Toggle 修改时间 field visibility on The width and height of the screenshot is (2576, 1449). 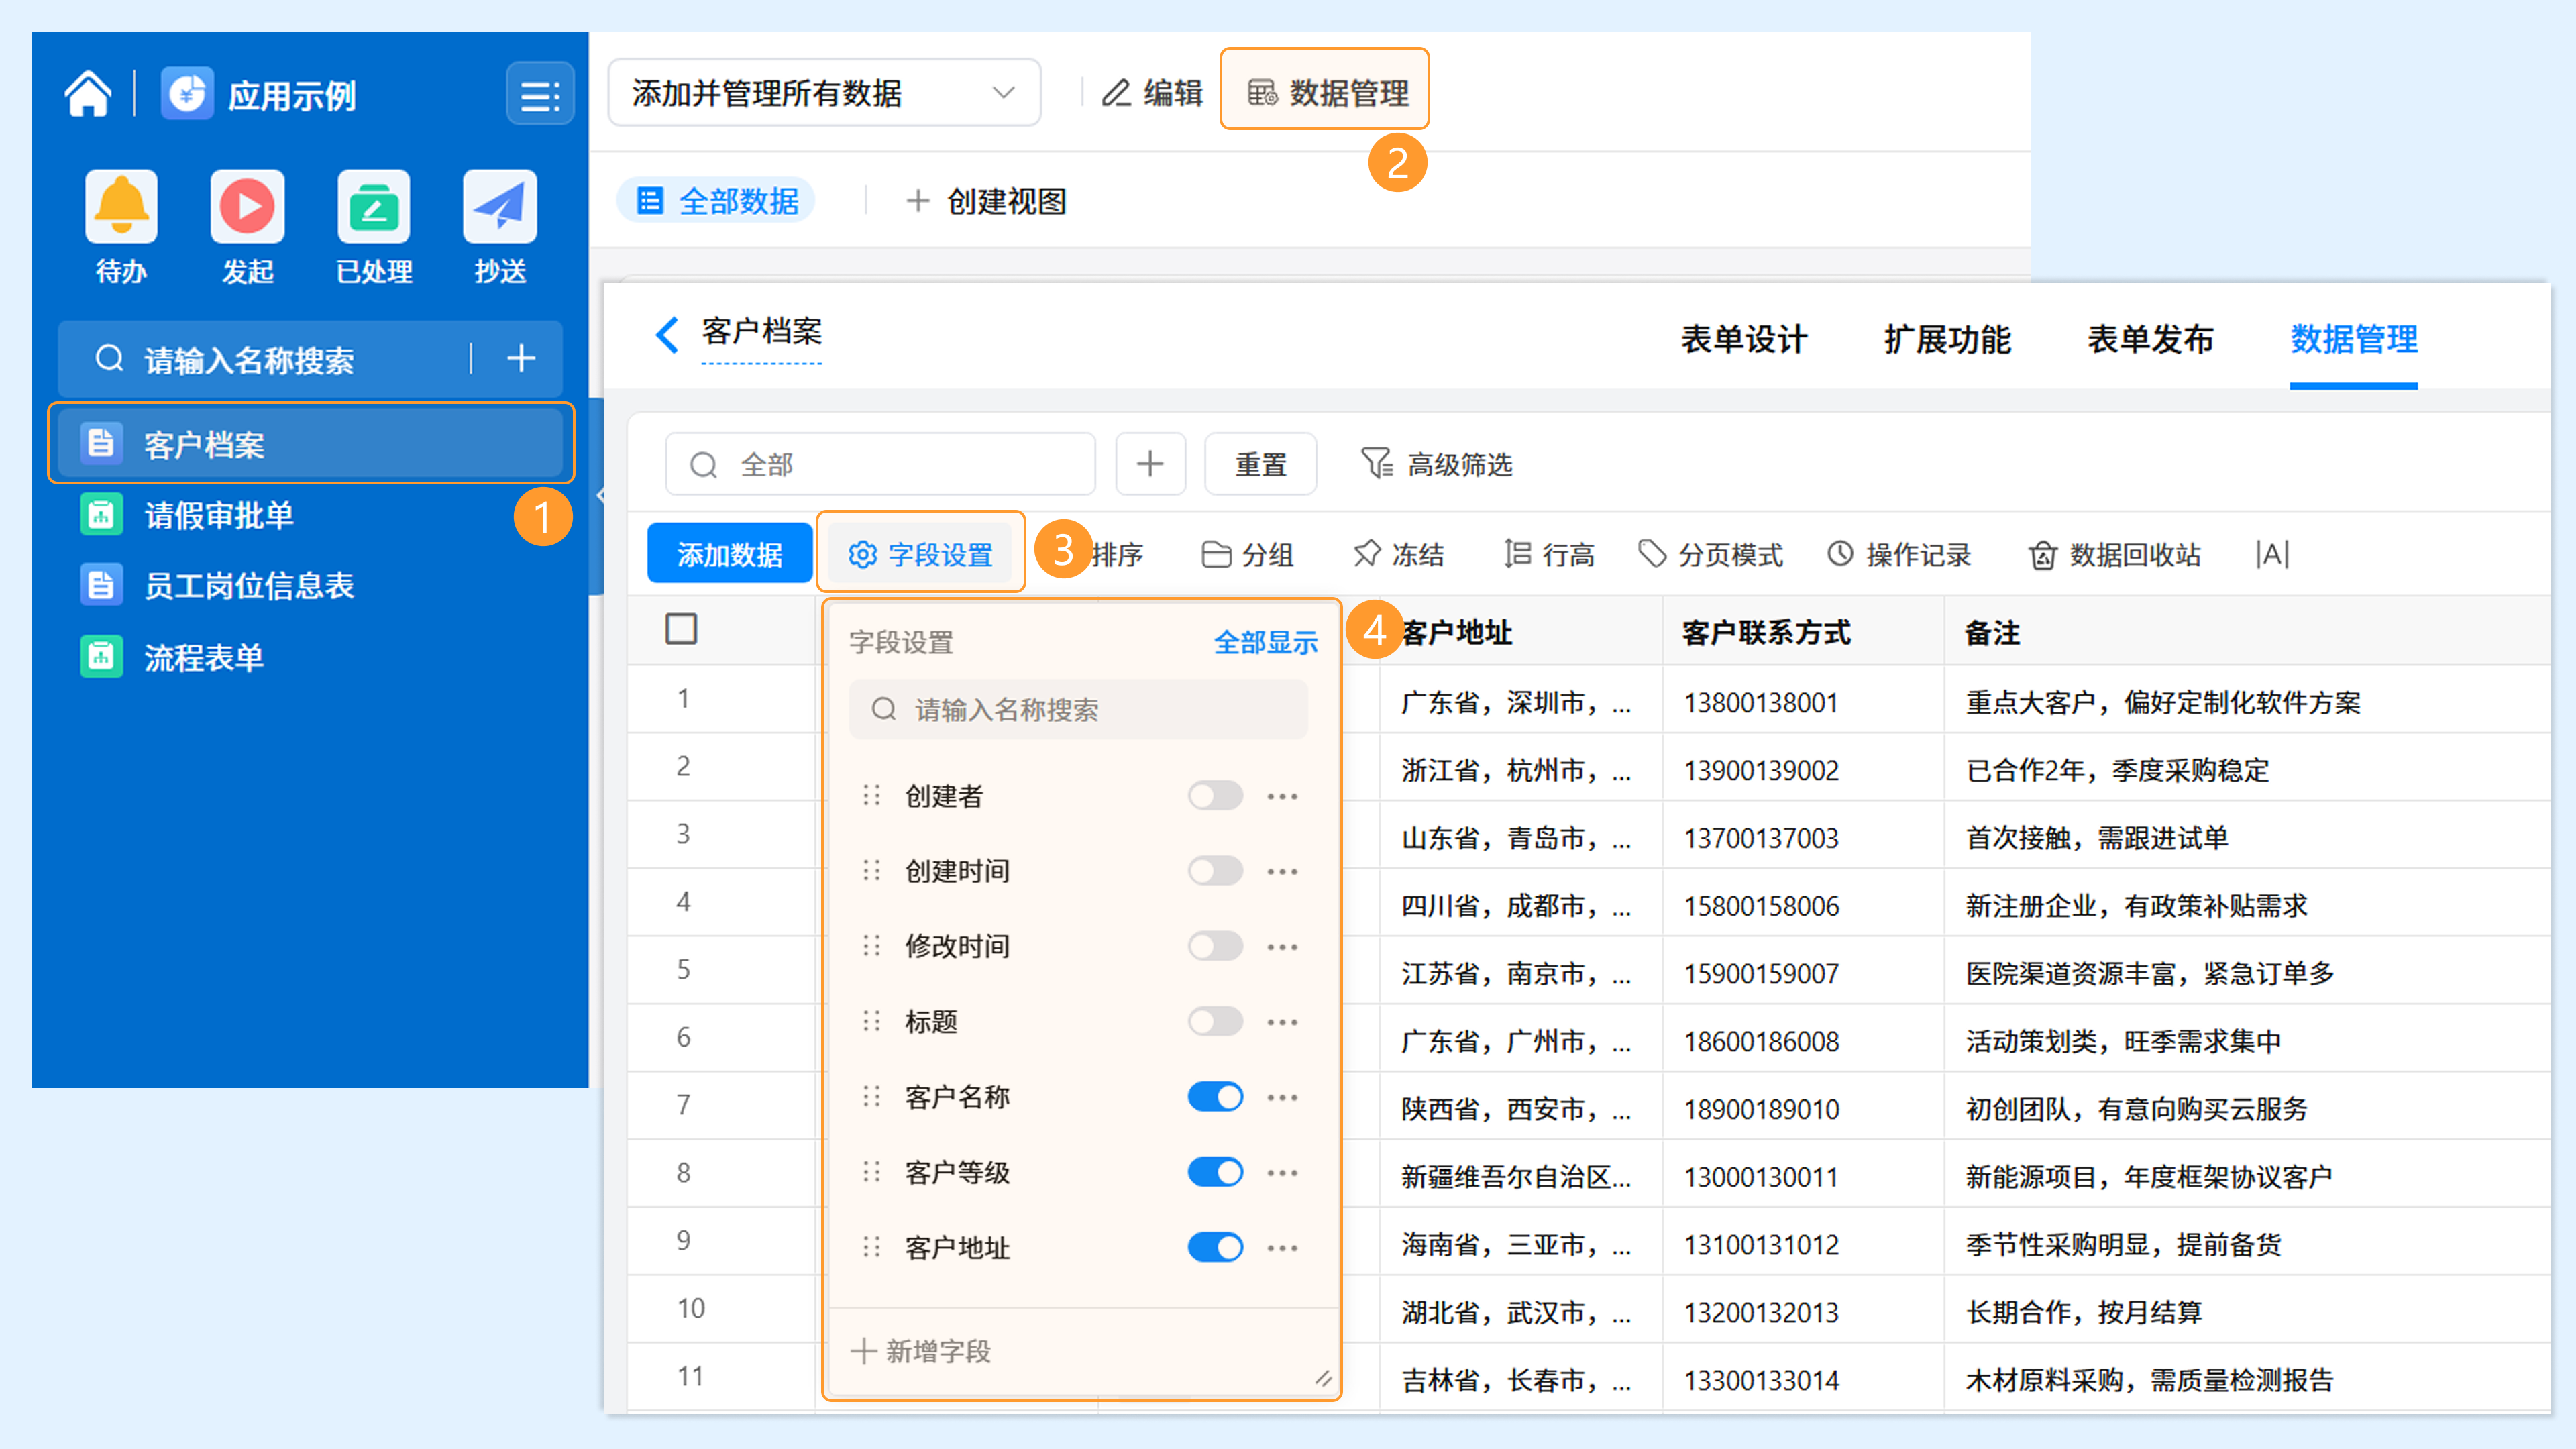(1215, 946)
